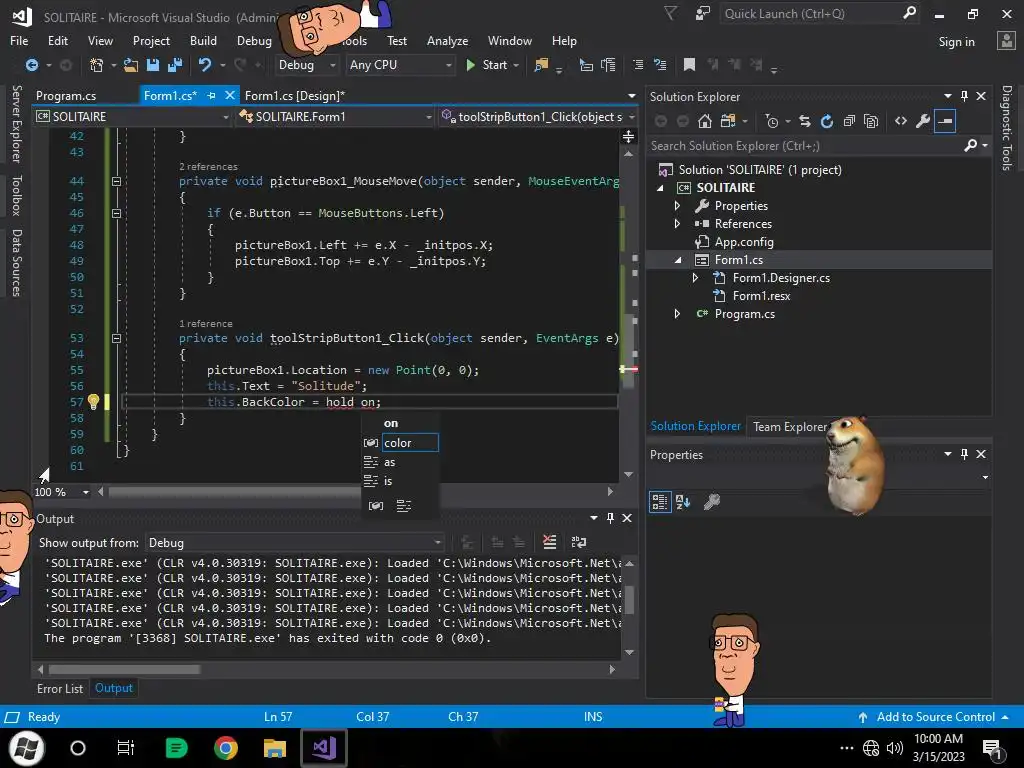
Task: Click Sync with Active Document icon
Action: 805,121
